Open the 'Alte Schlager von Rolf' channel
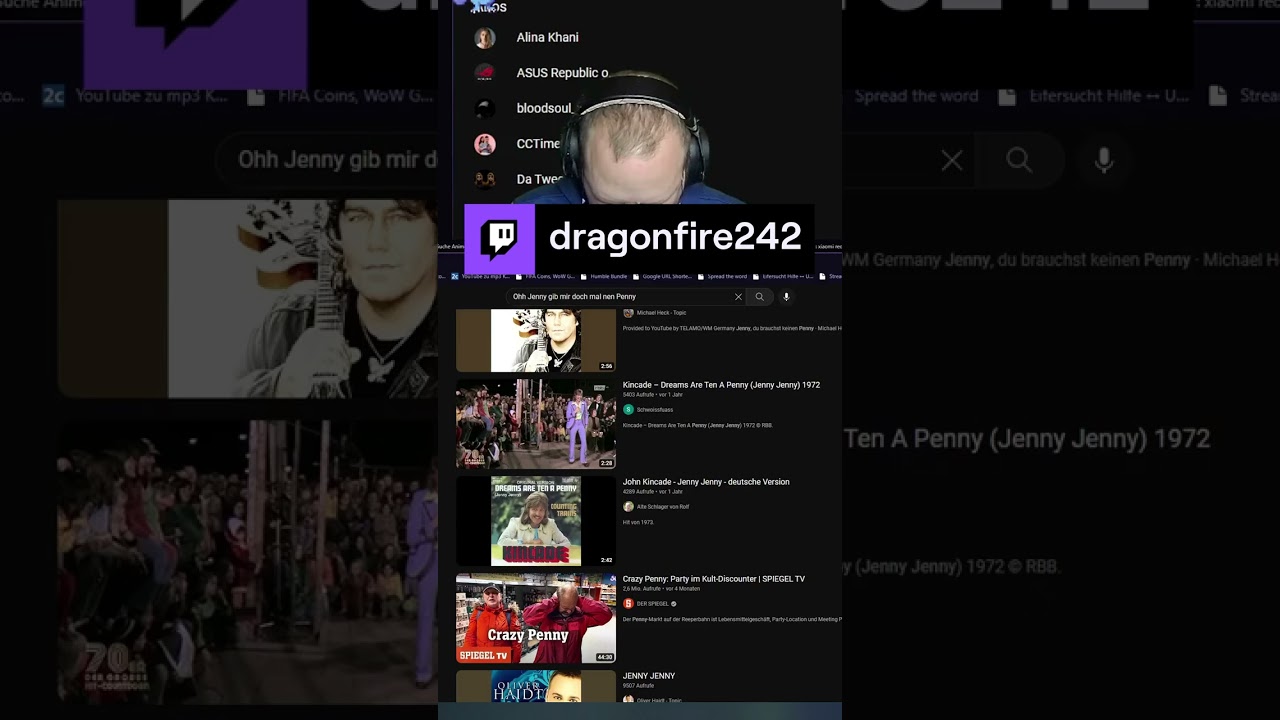 pyautogui.click(x=663, y=507)
